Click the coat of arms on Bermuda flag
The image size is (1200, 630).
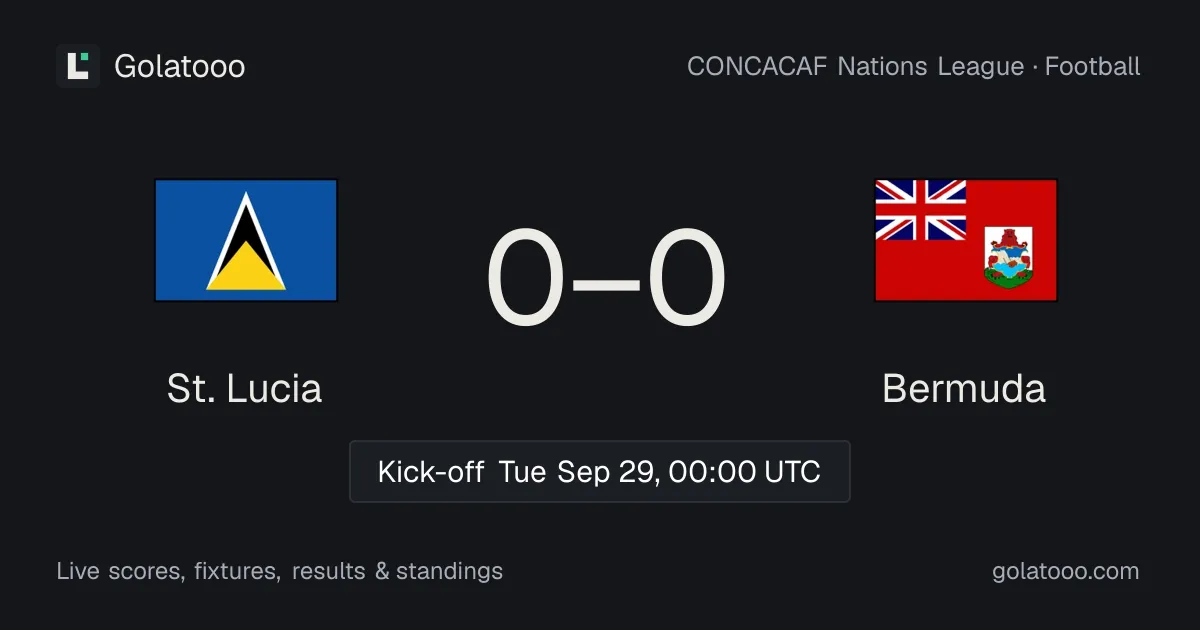1009,257
